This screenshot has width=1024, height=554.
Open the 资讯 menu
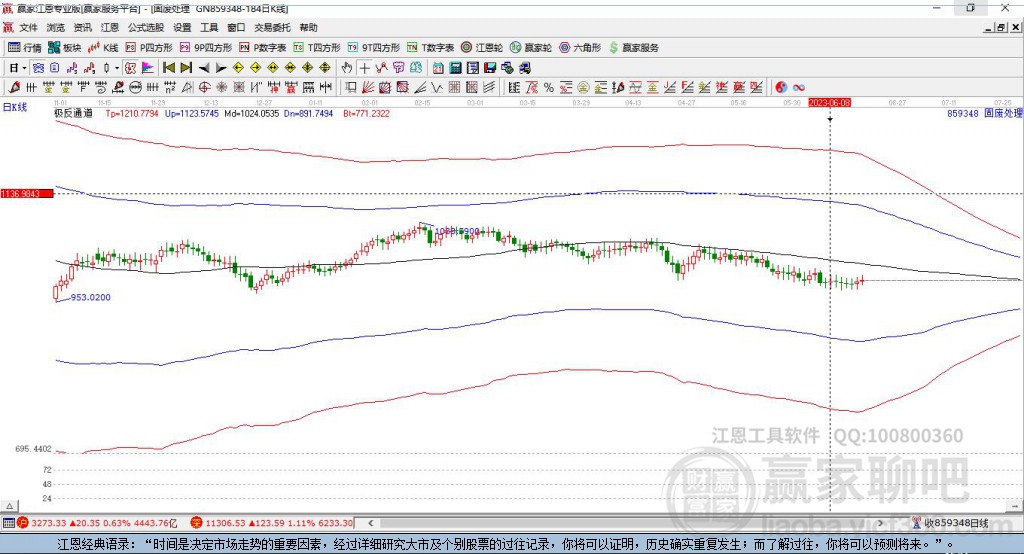(x=82, y=27)
